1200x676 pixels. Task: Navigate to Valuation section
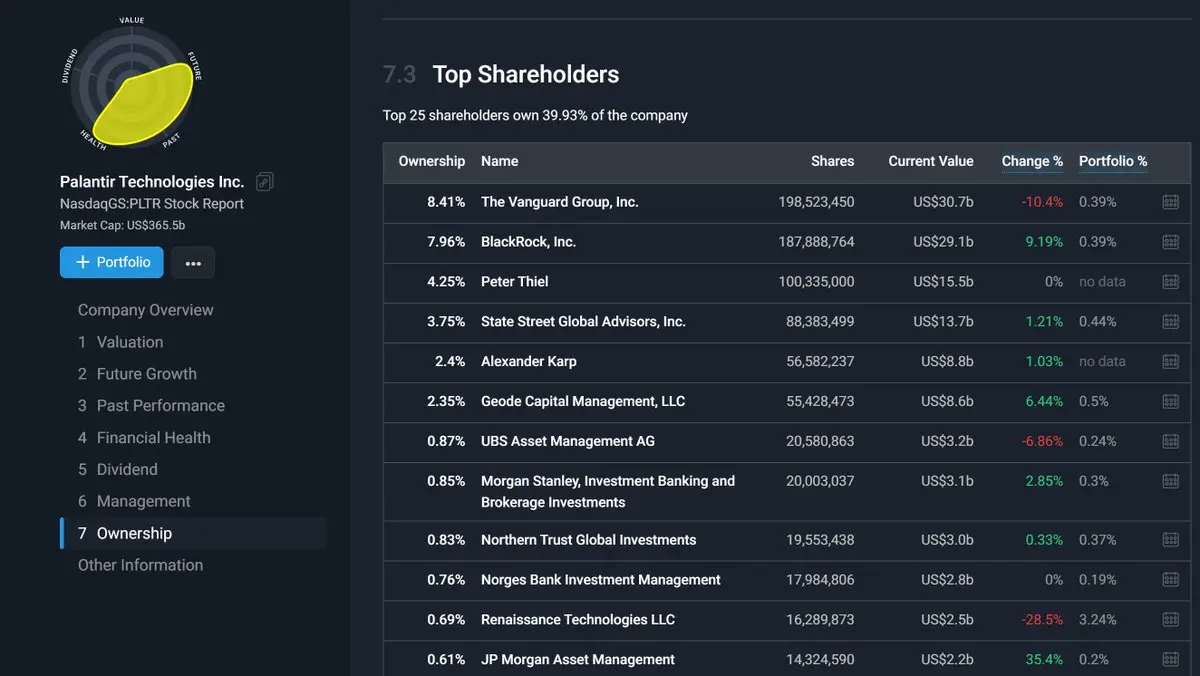(x=121, y=342)
